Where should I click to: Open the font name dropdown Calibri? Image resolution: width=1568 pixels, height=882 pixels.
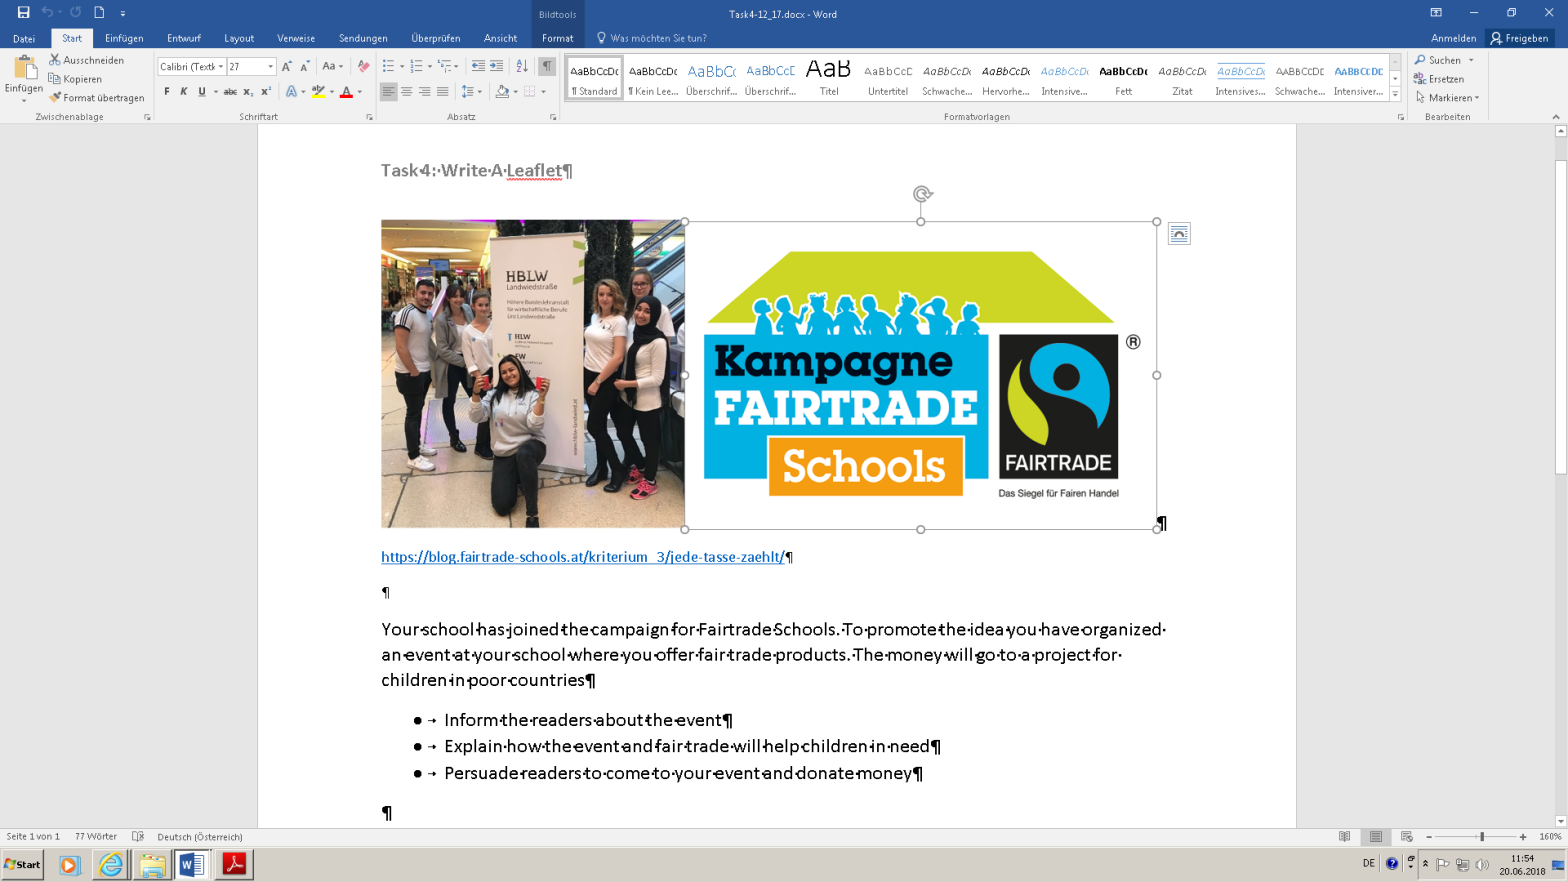coord(221,67)
